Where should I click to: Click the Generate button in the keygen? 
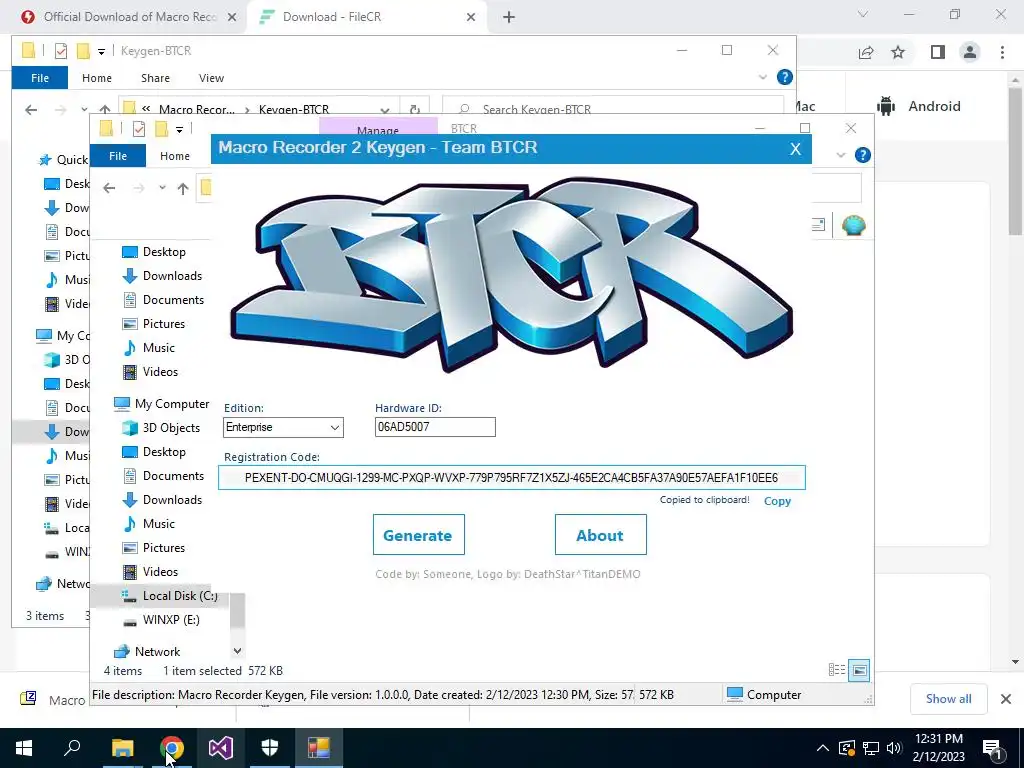point(419,535)
